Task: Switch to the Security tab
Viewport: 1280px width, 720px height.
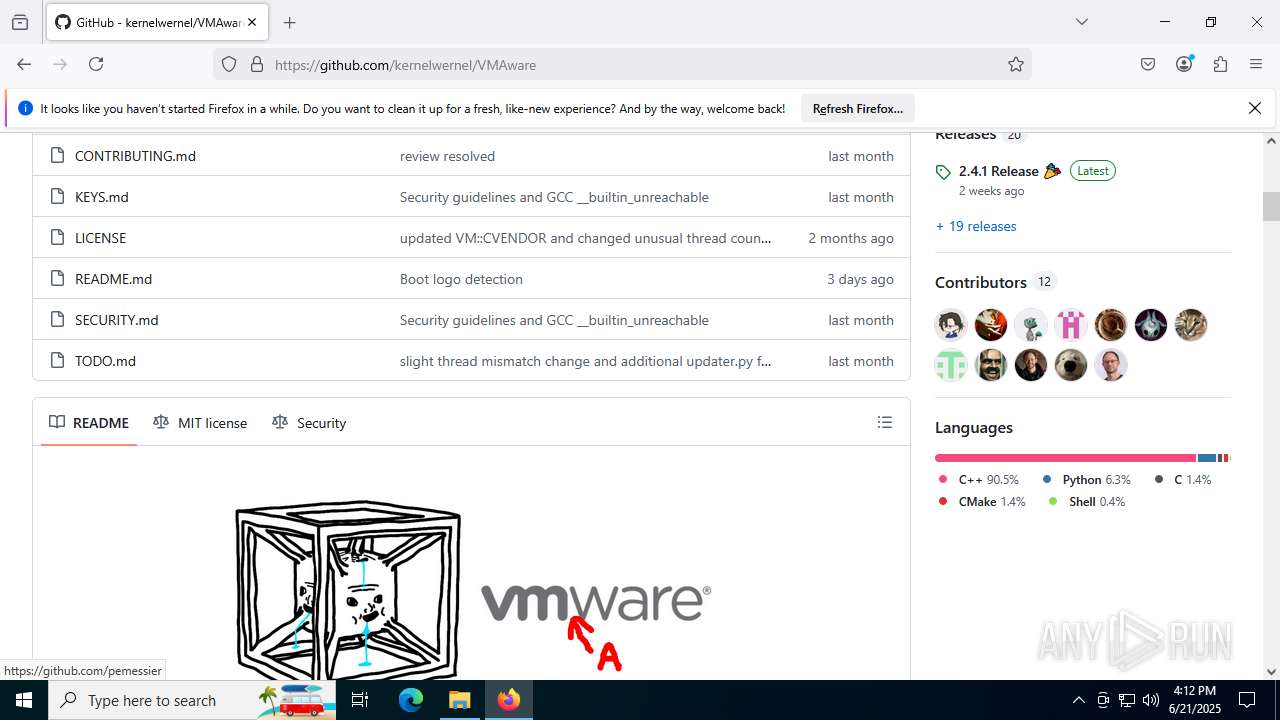Action: click(x=309, y=423)
